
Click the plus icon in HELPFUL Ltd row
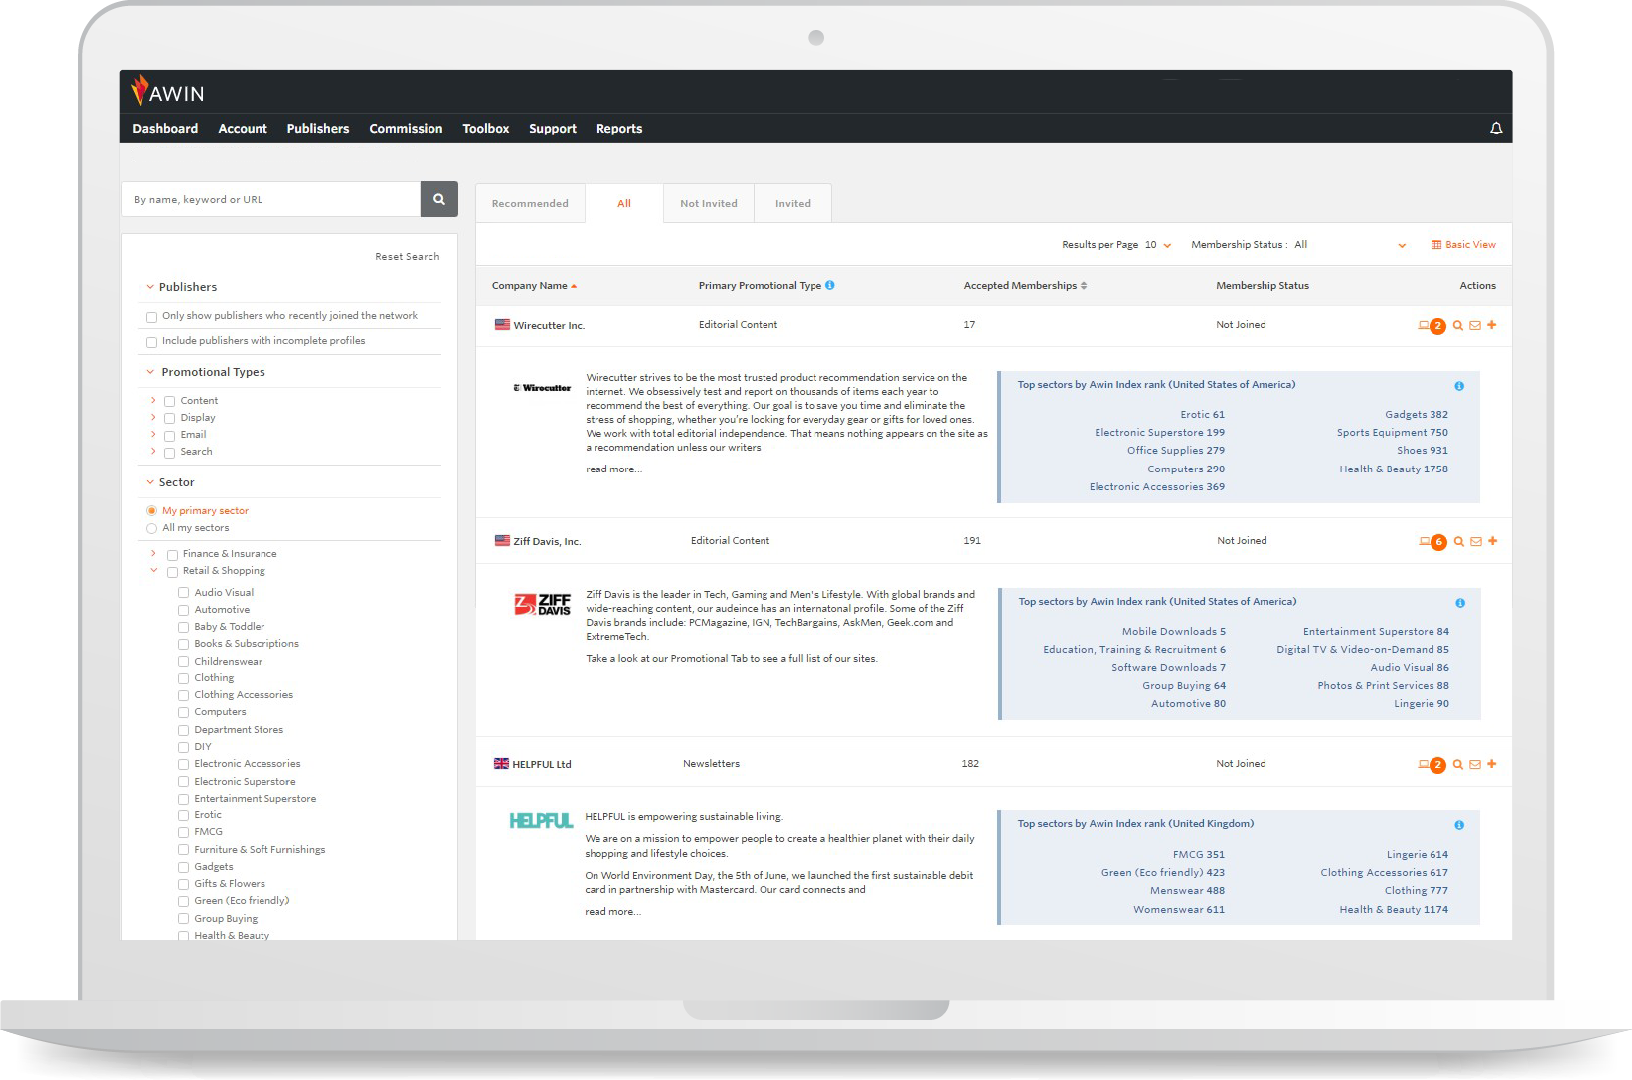tap(1492, 764)
